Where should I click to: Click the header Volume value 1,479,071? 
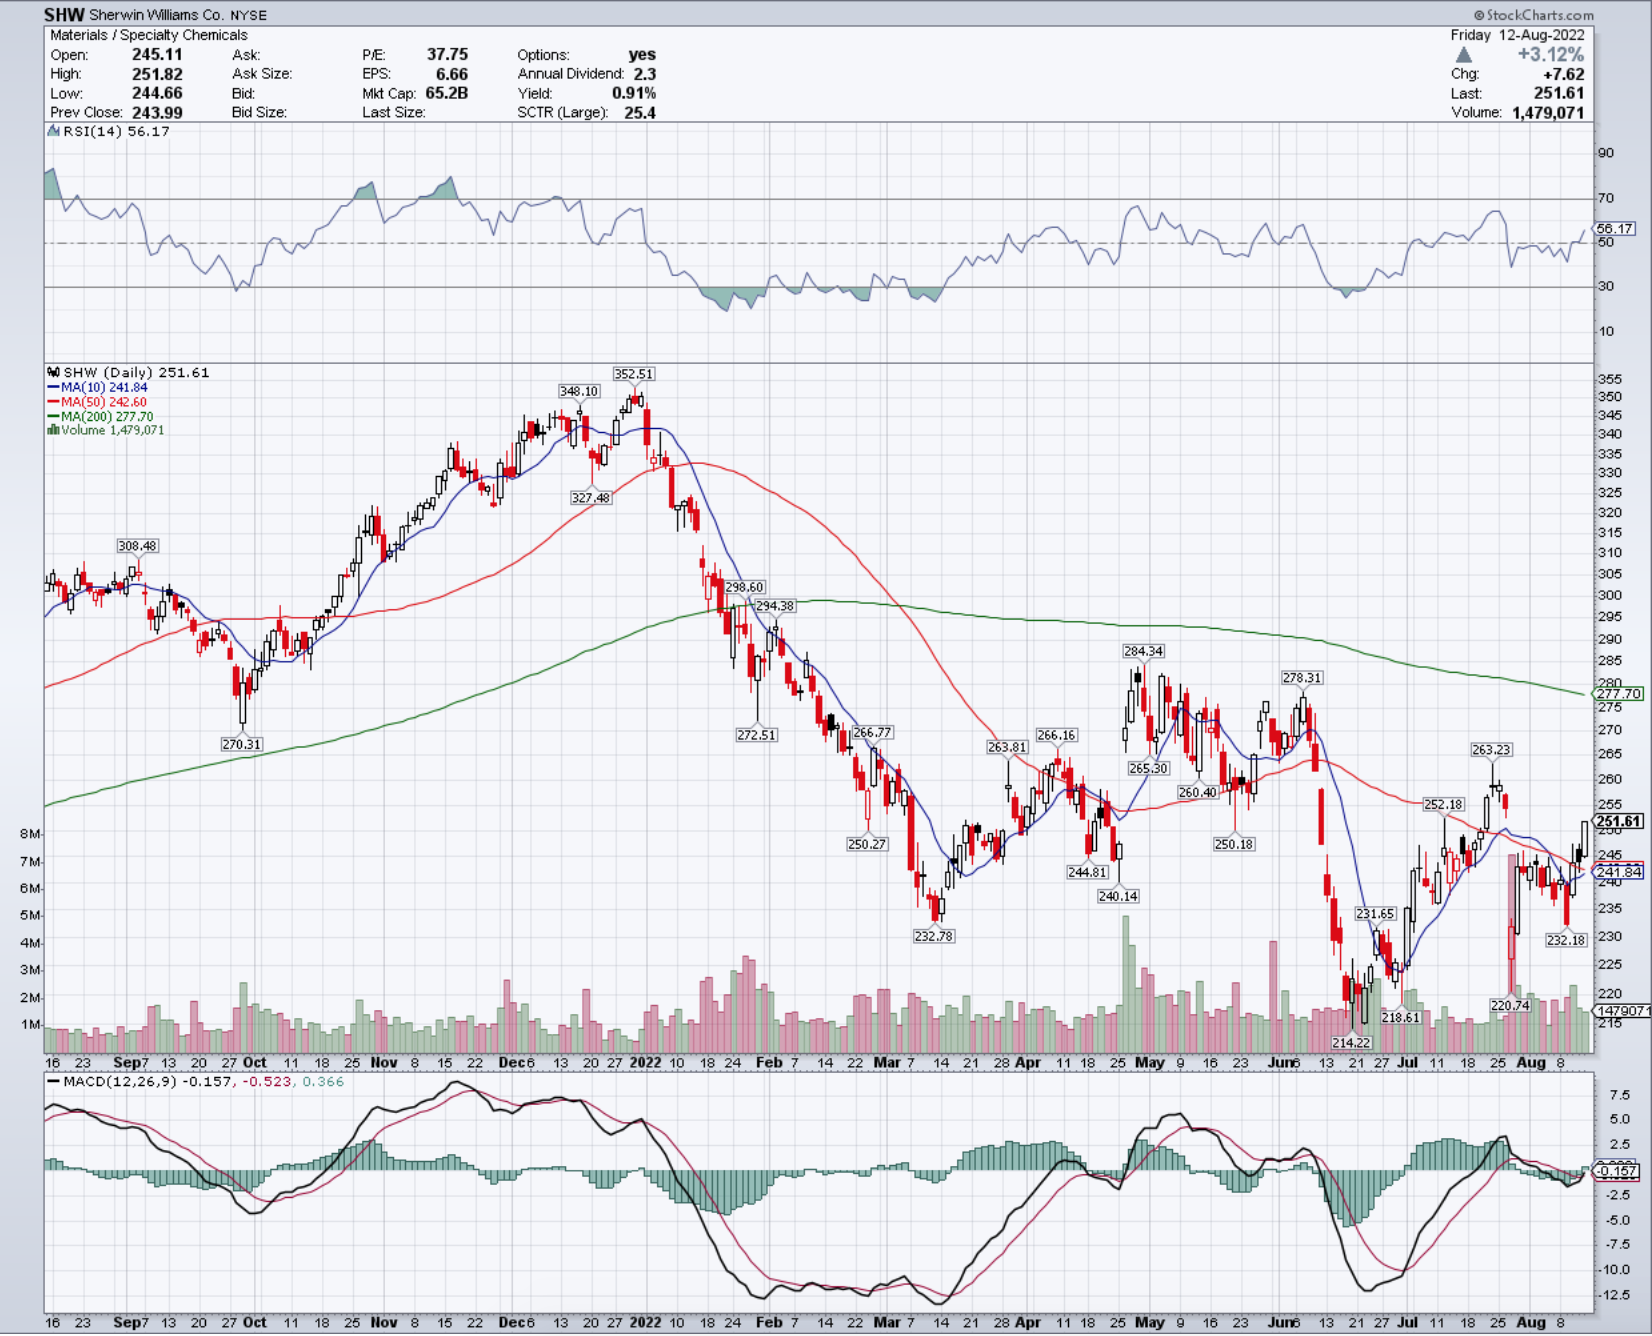(1549, 113)
